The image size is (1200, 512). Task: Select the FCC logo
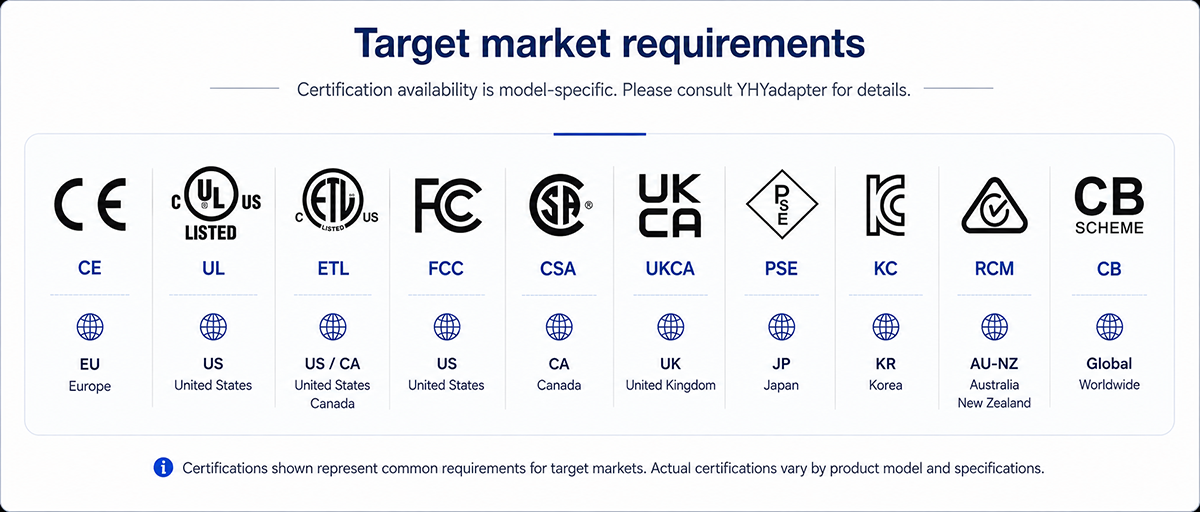coord(447,204)
